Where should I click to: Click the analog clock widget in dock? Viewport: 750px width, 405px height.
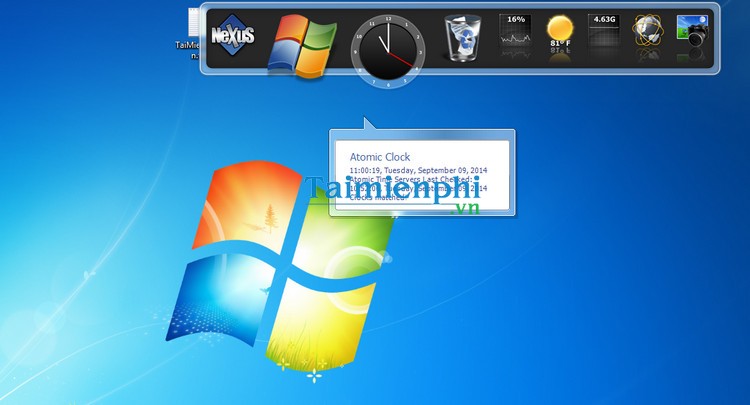pyautogui.click(x=387, y=51)
